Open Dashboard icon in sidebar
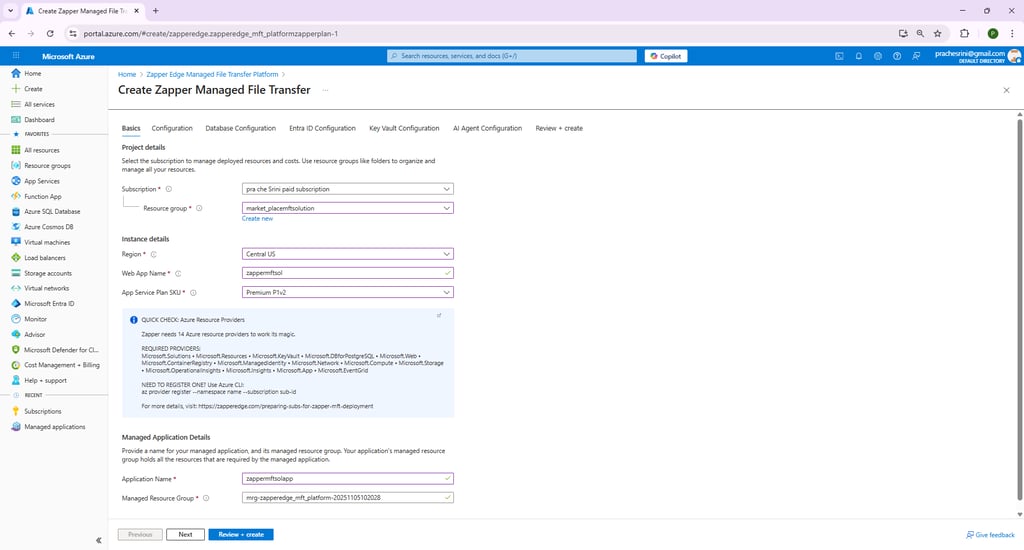The height and width of the screenshot is (550, 1024). click(x=16, y=120)
